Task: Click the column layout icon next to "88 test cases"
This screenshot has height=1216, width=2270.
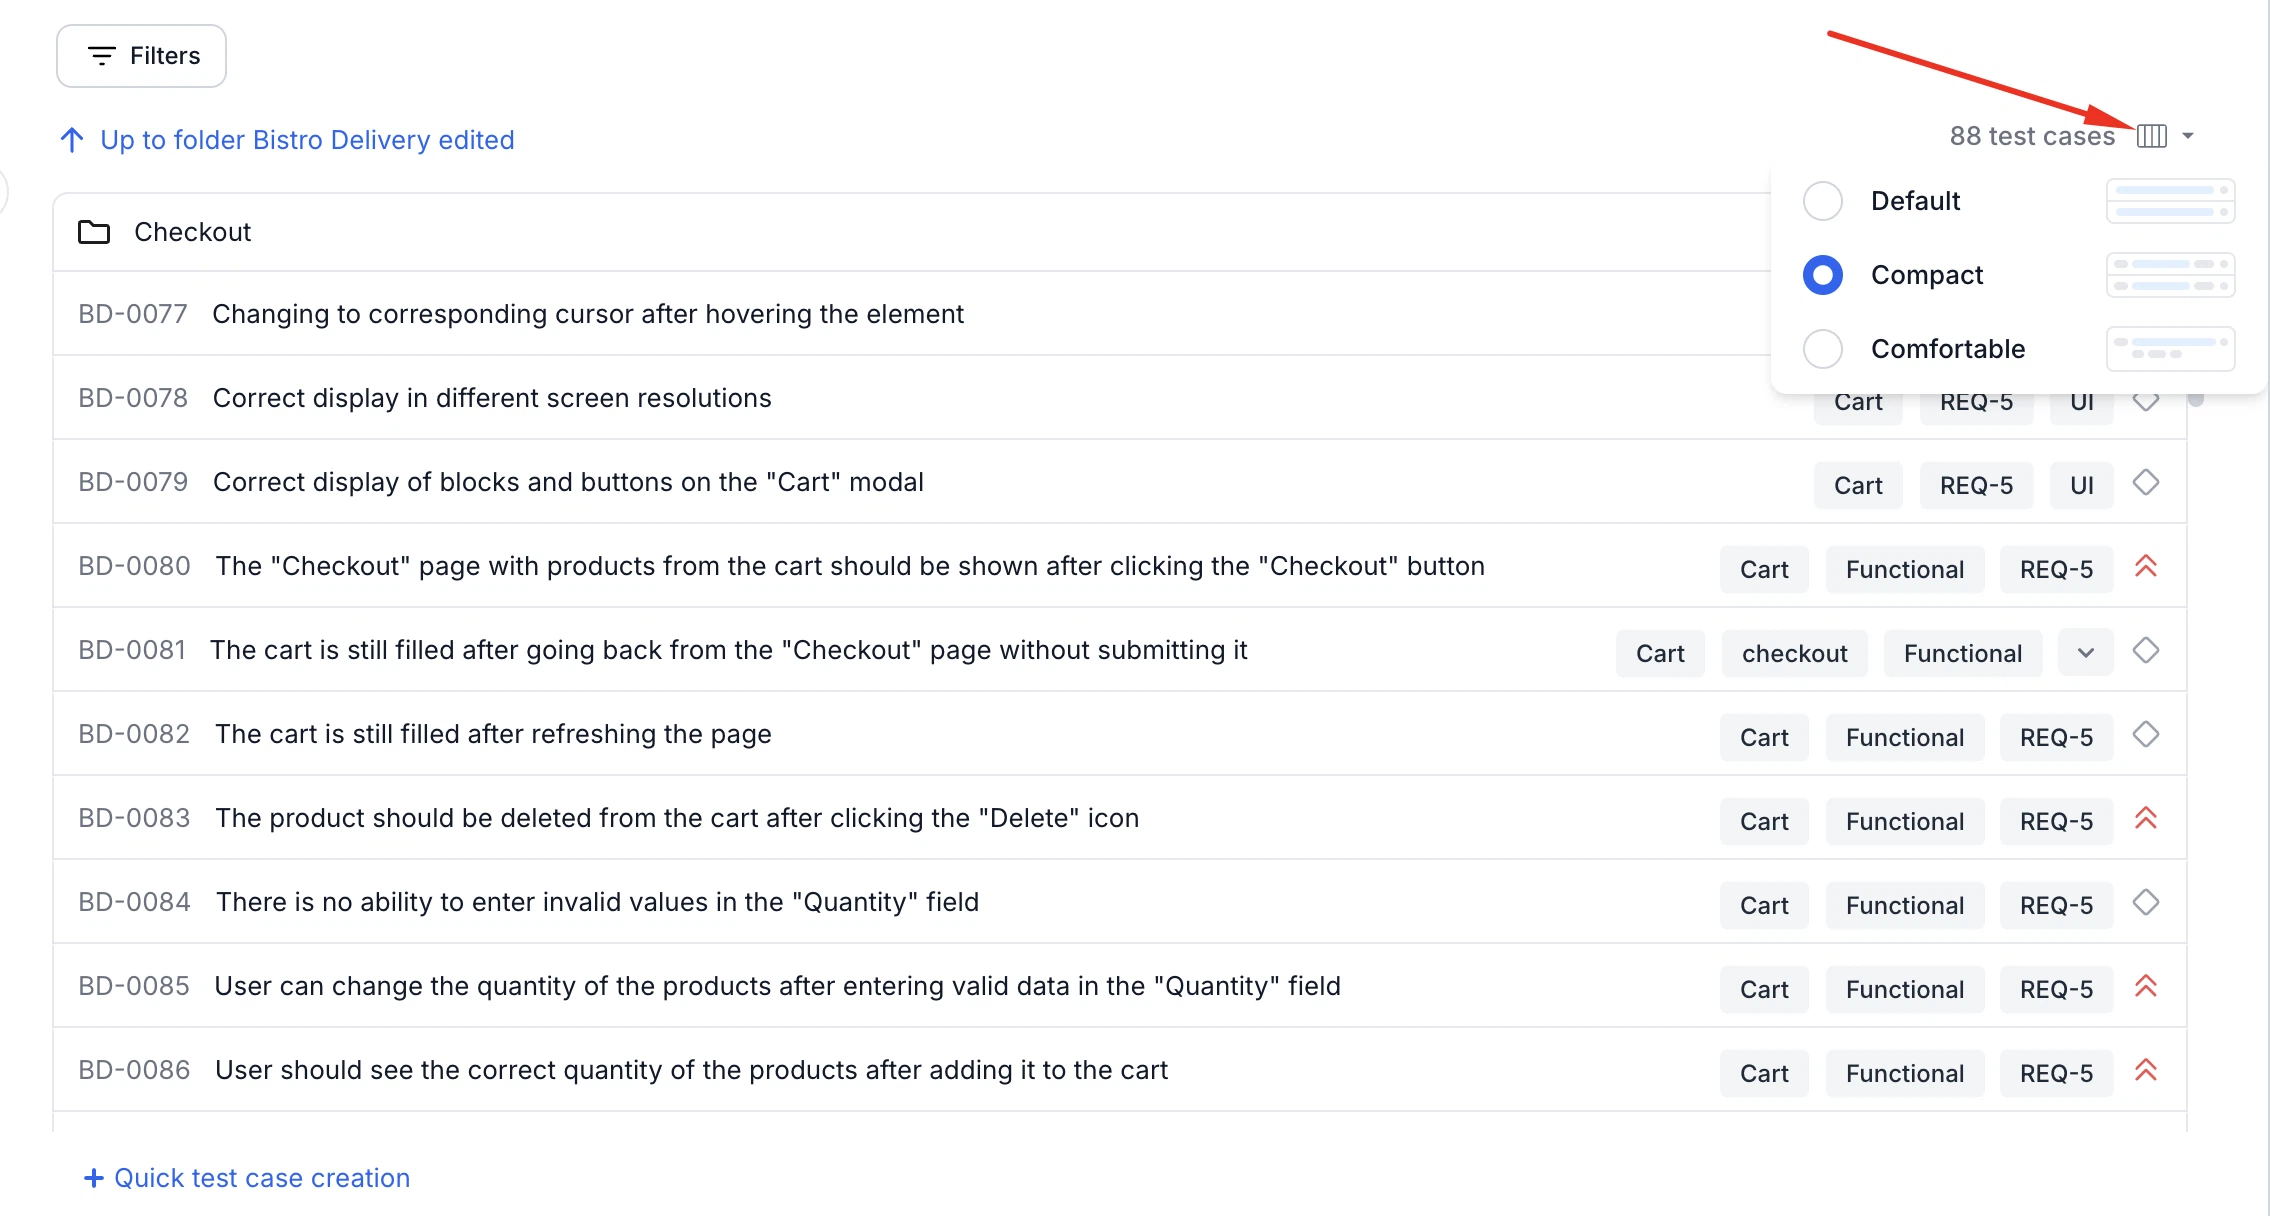Action: click(2151, 136)
